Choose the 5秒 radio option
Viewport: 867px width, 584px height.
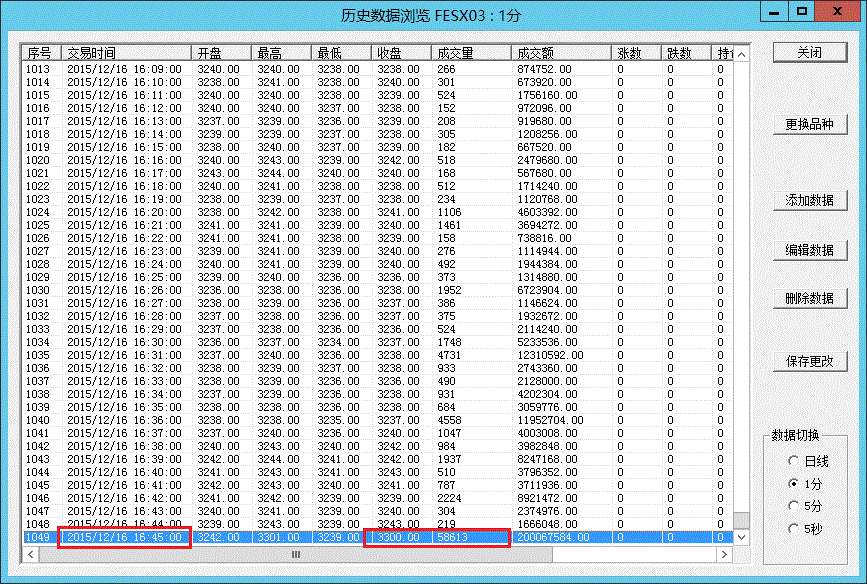point(794,528)
